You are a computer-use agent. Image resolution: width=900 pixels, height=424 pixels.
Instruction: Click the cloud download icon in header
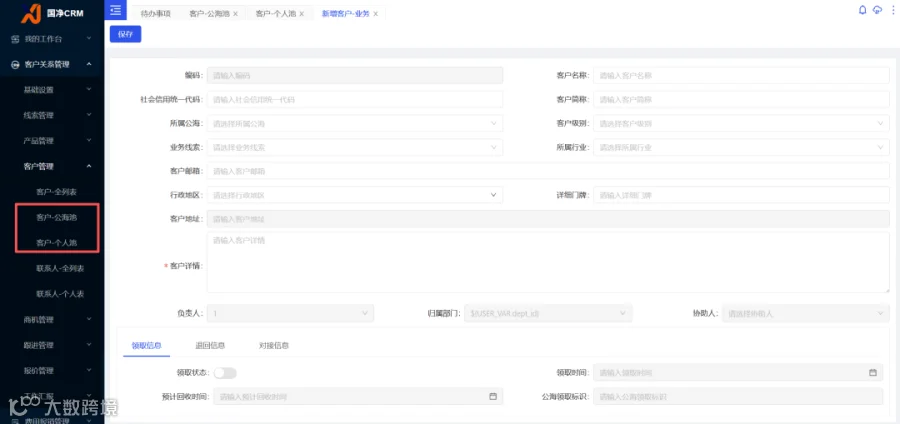click(877, 10)
